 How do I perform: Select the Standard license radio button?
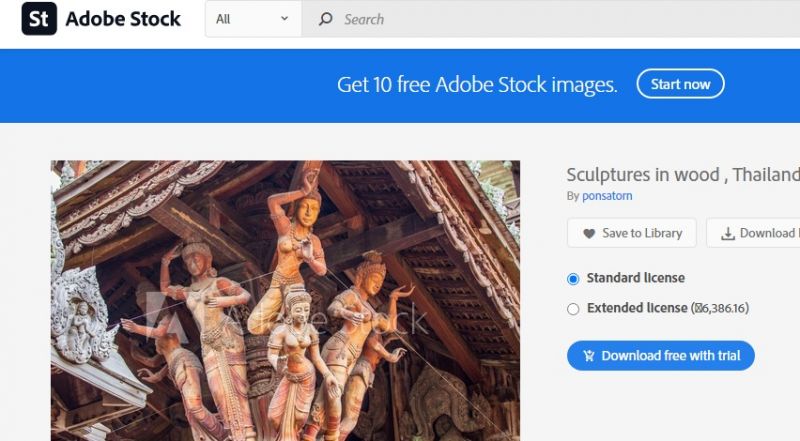[573, 278]
